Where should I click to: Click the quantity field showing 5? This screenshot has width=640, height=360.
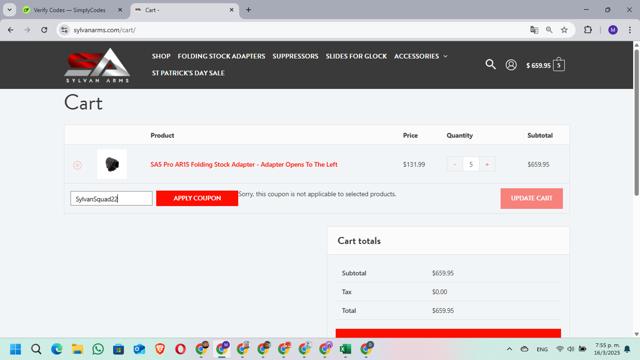(471, 164)
